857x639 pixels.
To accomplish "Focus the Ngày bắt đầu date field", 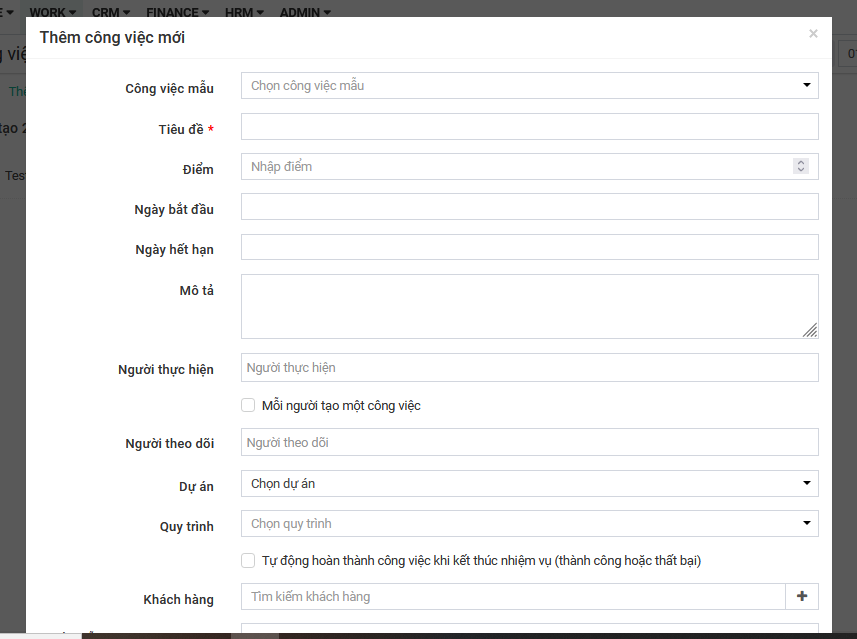I will click(x=529, y=207).
